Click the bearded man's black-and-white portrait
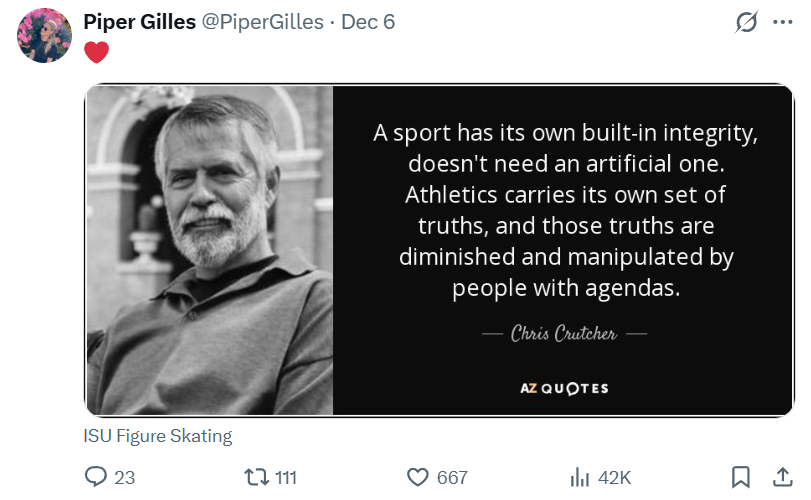Screen dimensions: 811x500 [x=209, y=250]
